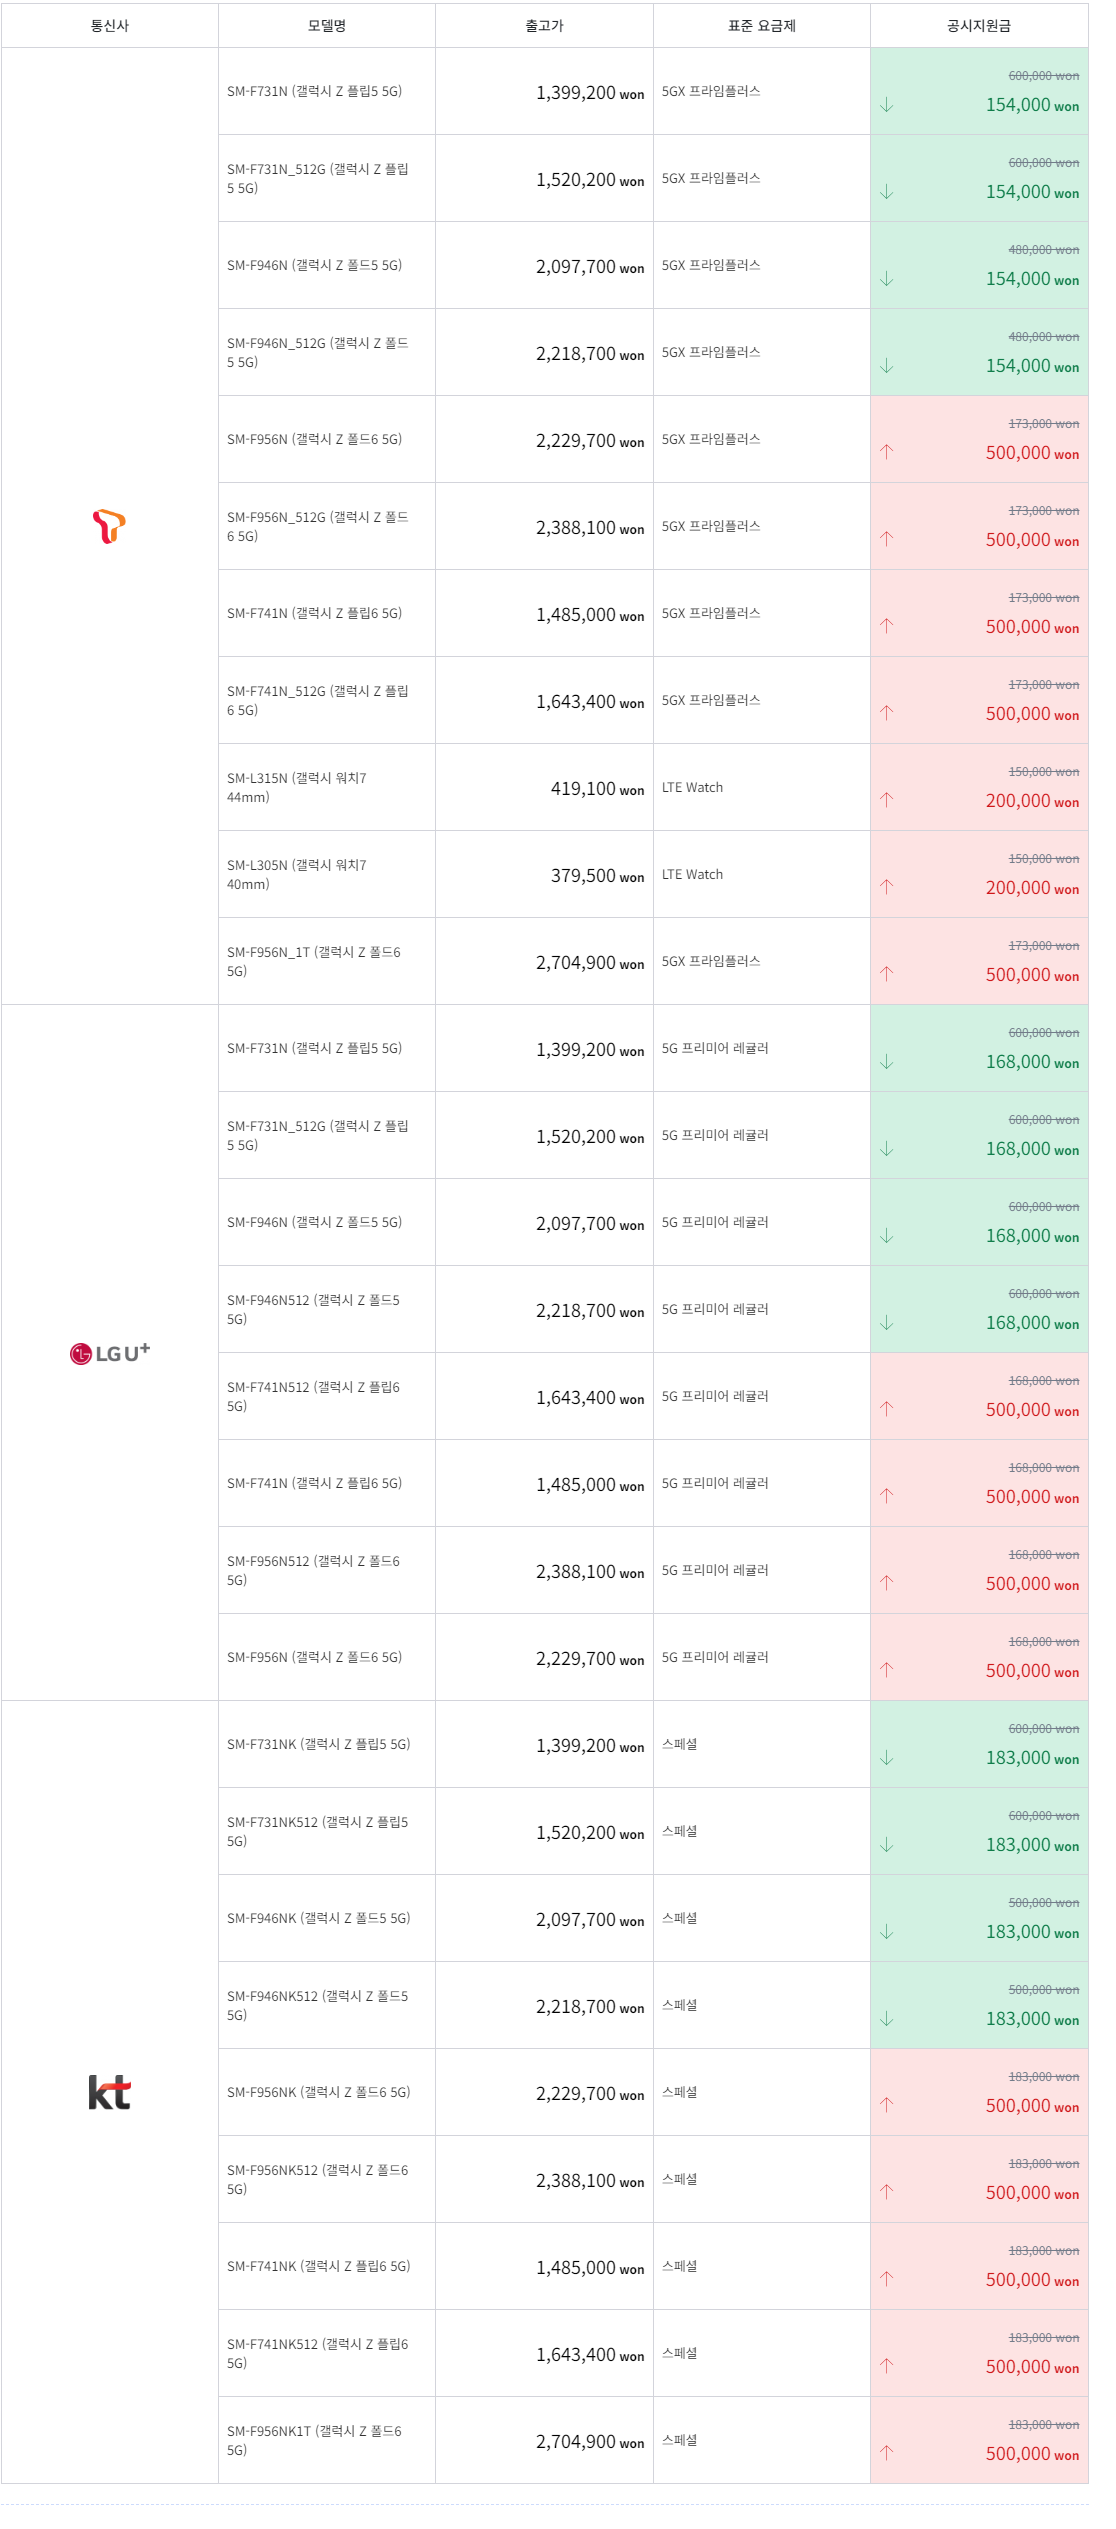
Task: Click up arrow in SKT SM-F956N subsidy cell
Action: pyautogui.click(x=886, y=452)
